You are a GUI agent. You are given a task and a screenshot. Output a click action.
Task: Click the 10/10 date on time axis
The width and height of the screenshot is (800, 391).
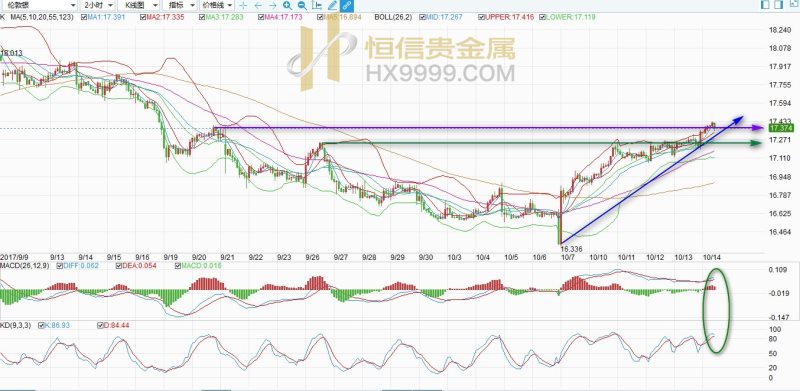598,257
